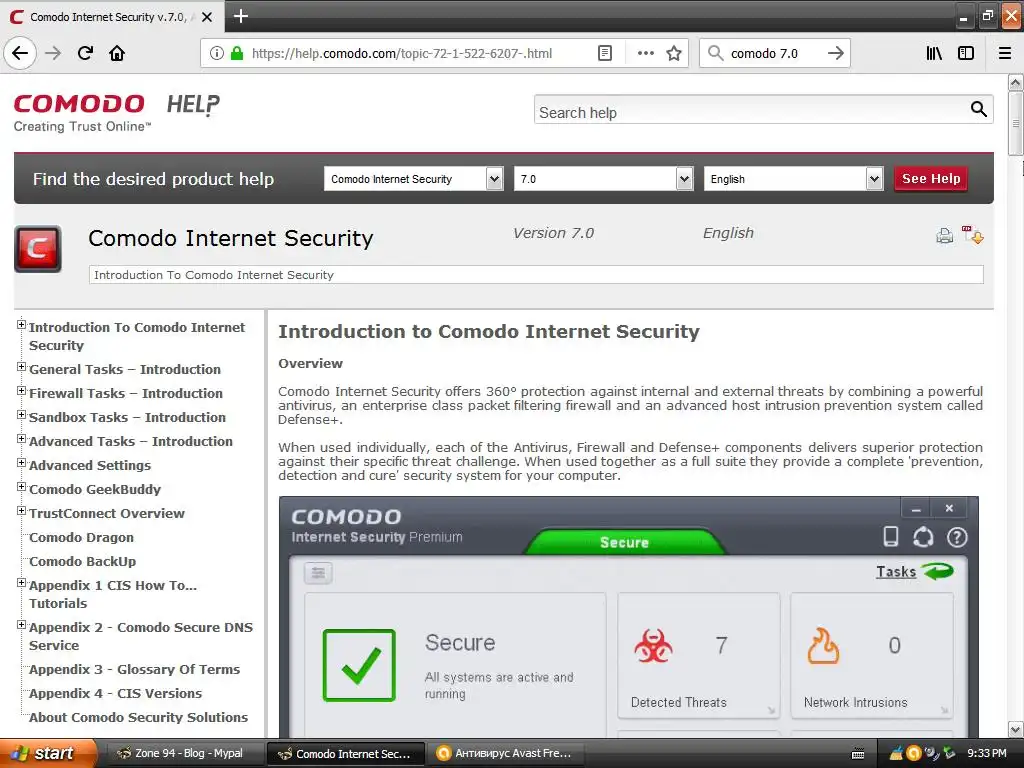Click the taskbar clock showing 9:33 PM
Viewport: 1024px width, 768px height.
coord(987,753)
